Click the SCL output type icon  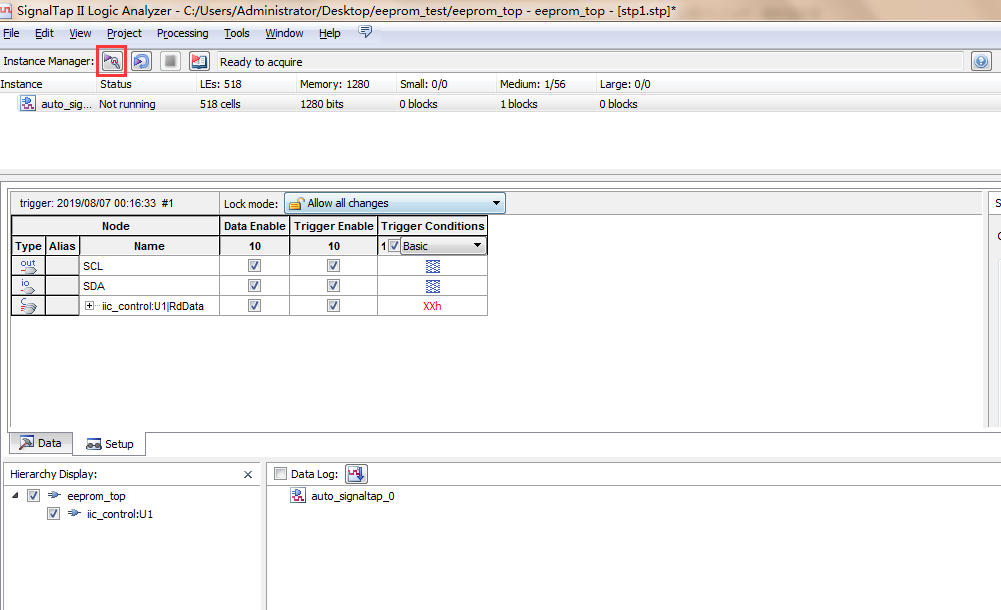pyautogui.click(x=28, y=266)
